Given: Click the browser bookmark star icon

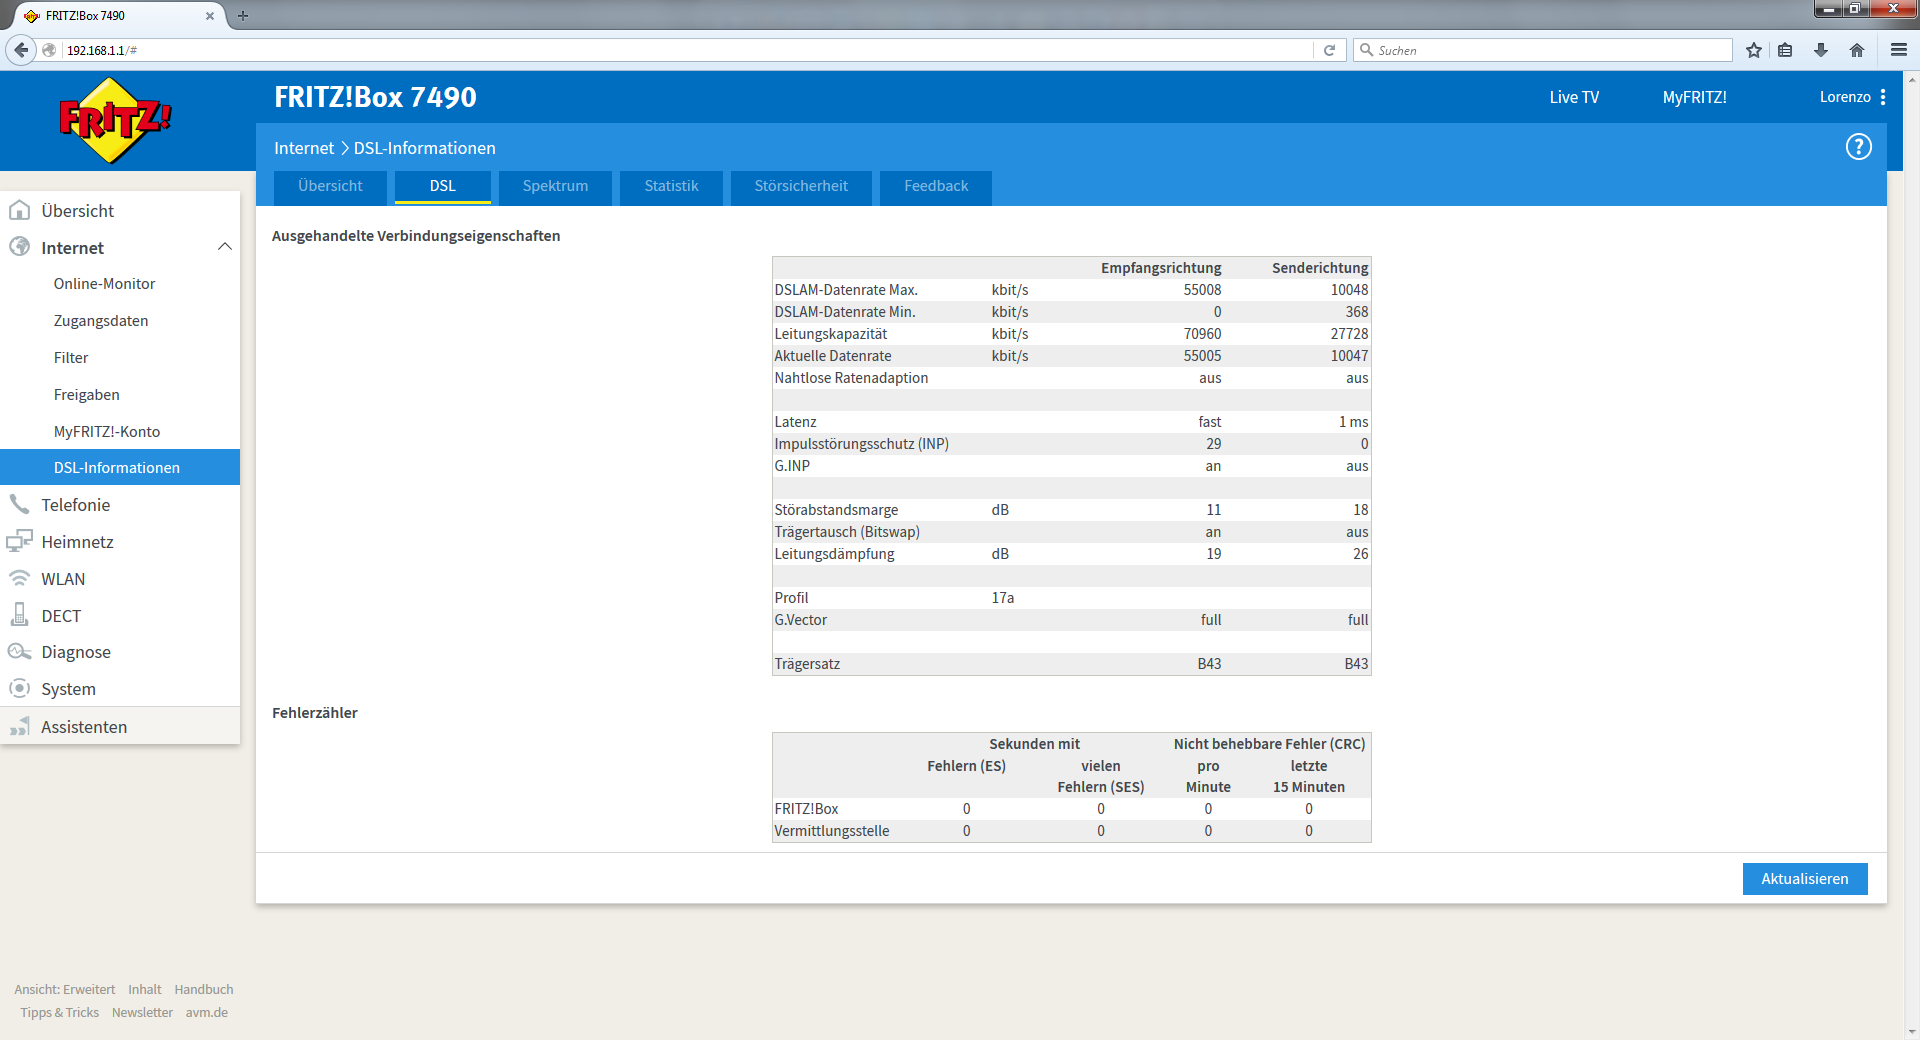Looking at the screenshot, I should tap(1754, 50).
